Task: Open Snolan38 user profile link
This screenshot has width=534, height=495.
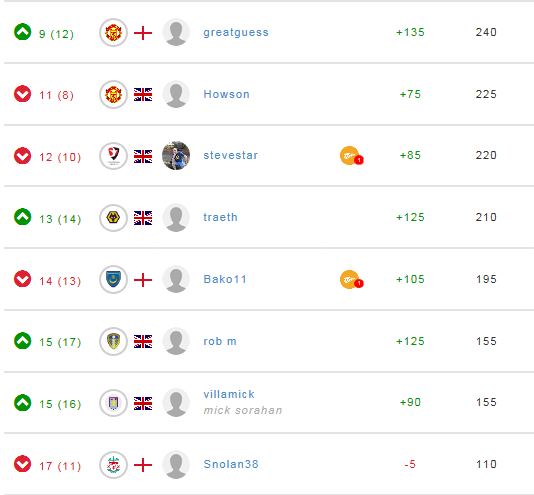Action: click(231, 464)
